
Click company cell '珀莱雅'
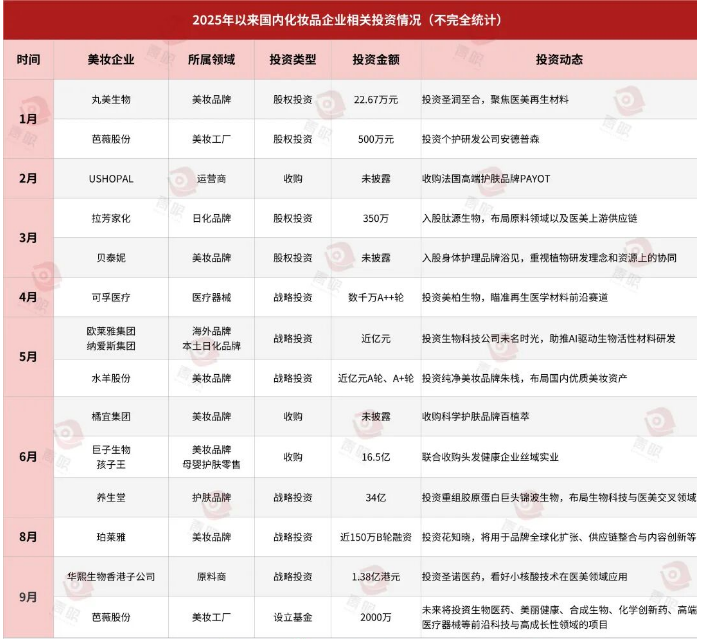point(111,537)
